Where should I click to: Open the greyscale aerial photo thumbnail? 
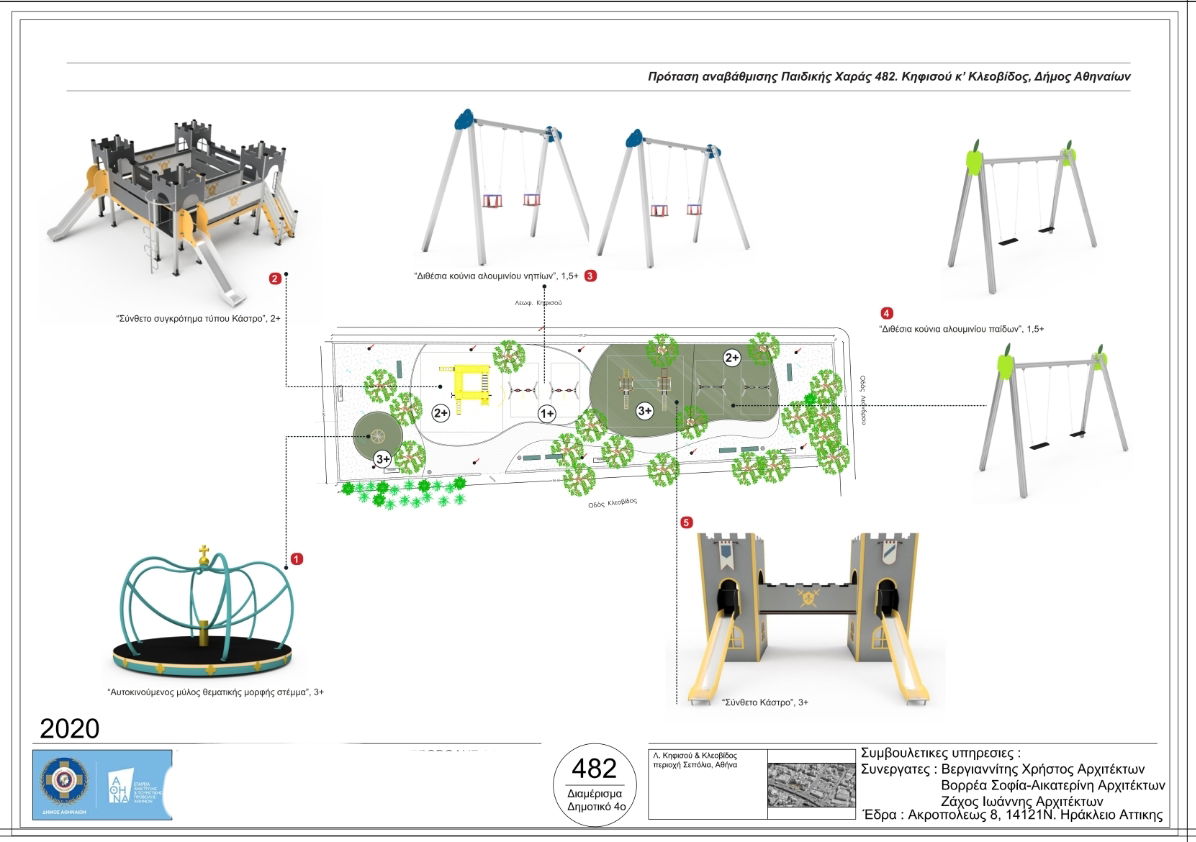click(x=812, y=785)
